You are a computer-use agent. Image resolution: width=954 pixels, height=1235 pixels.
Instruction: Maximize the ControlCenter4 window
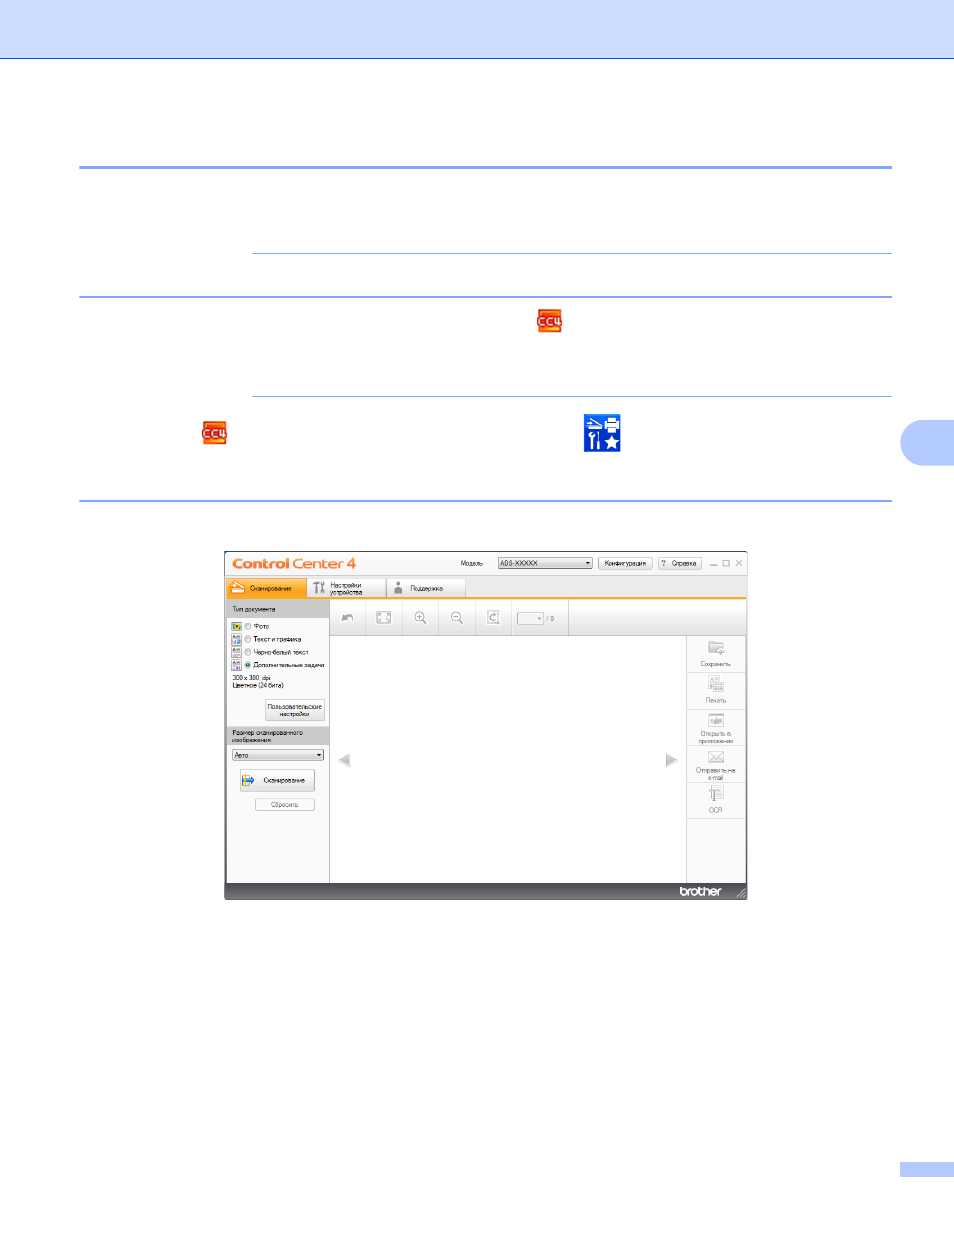(x=727, y=563)
